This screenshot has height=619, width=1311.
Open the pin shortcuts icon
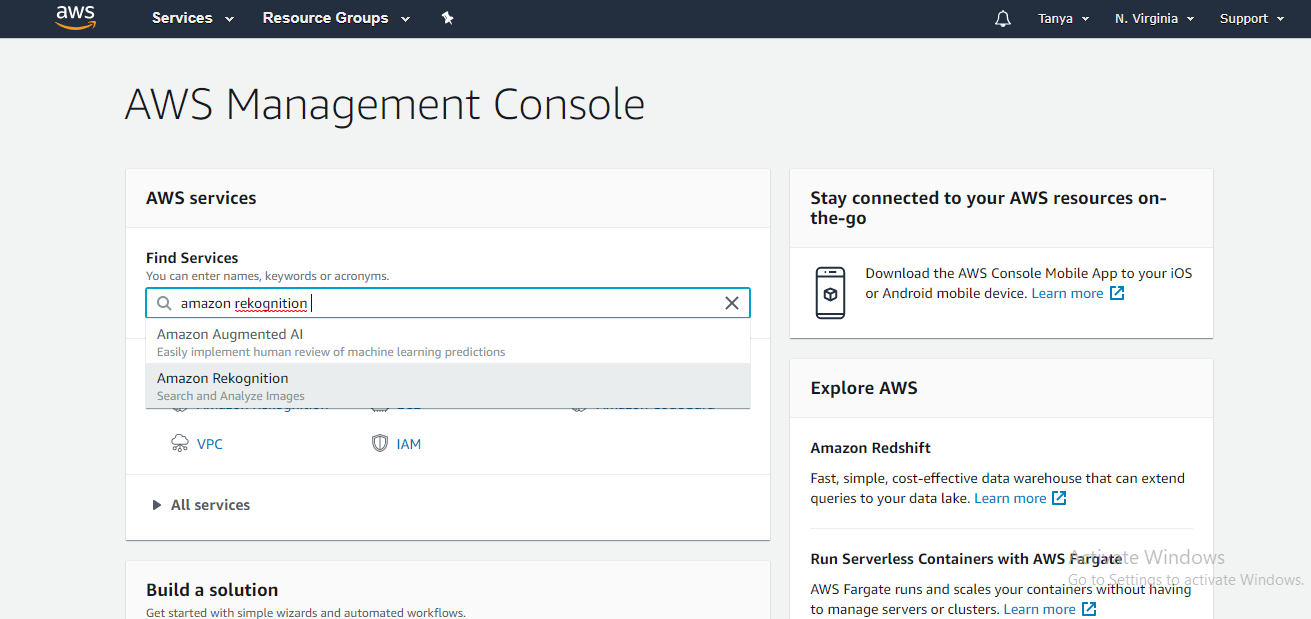[447, 18]
